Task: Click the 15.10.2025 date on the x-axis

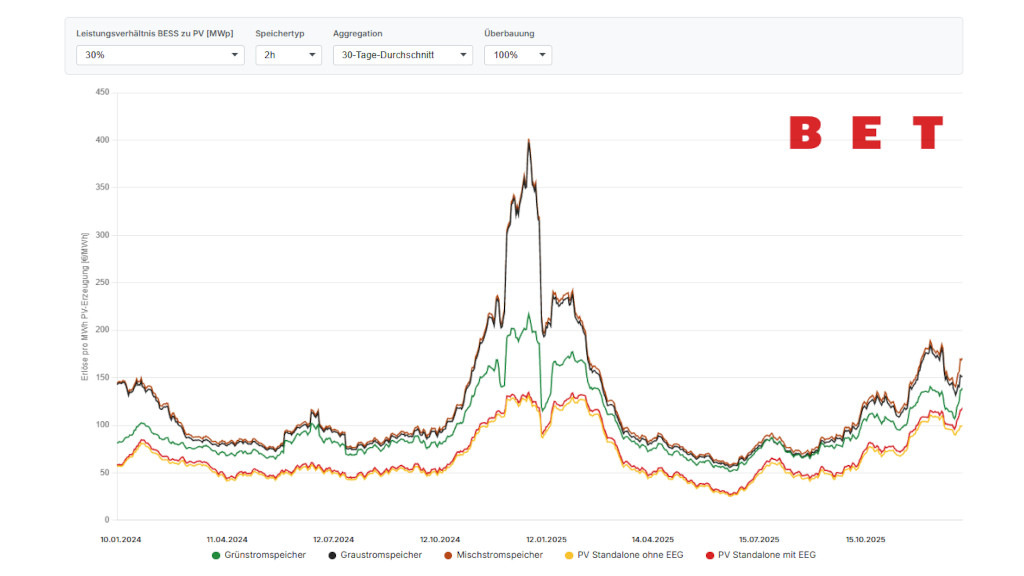Action: click(x=866, y=538)
